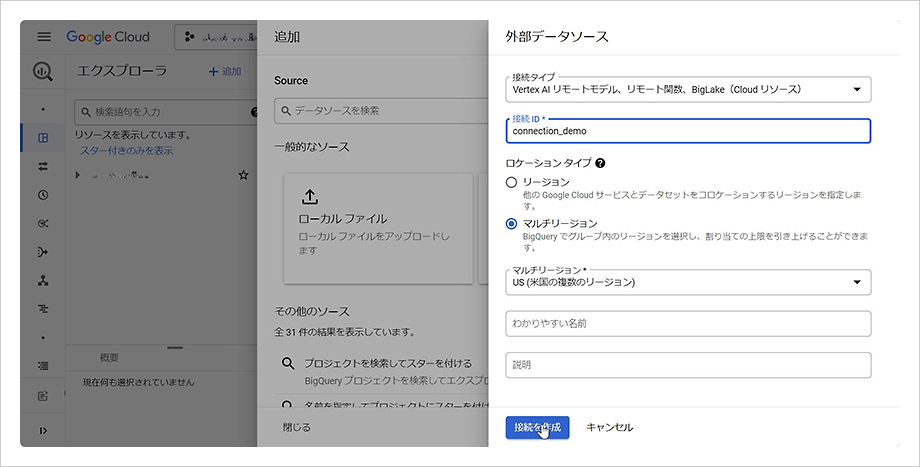Click the Explorer search field
The height and width of the screenshot is (467, 920).
[x=166, y=111]
